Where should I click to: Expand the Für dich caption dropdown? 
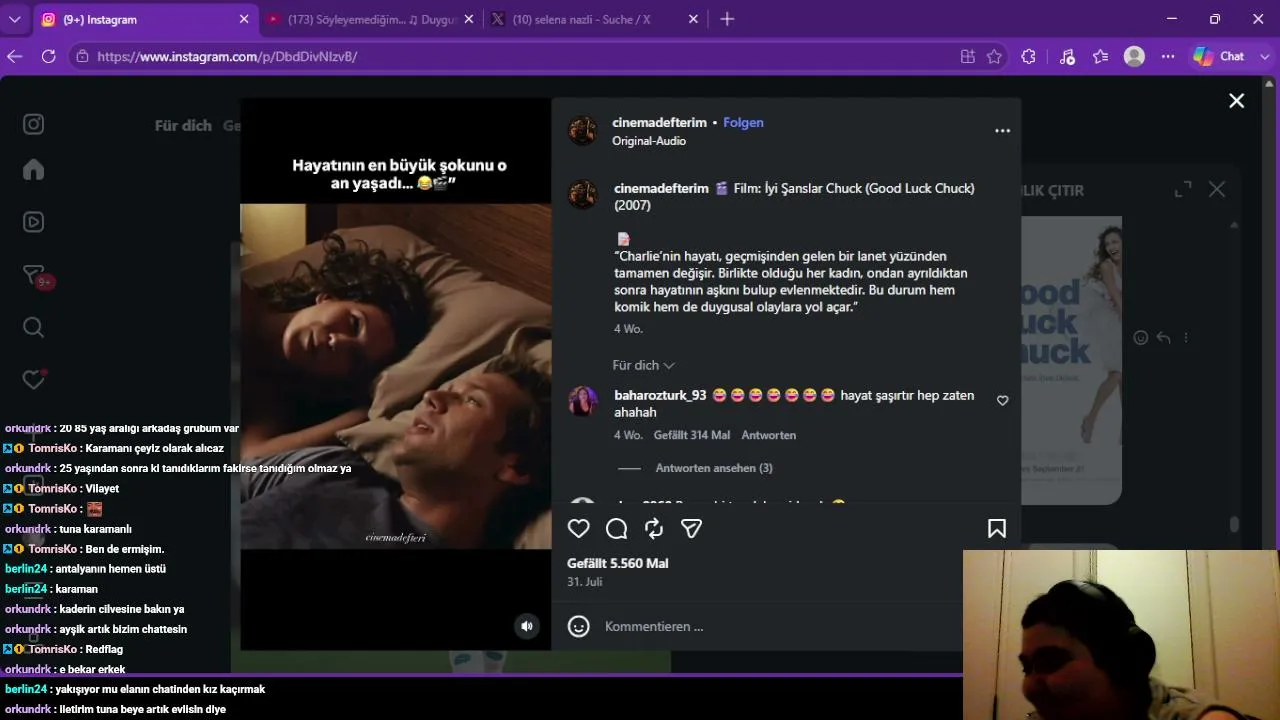point(644,365)
